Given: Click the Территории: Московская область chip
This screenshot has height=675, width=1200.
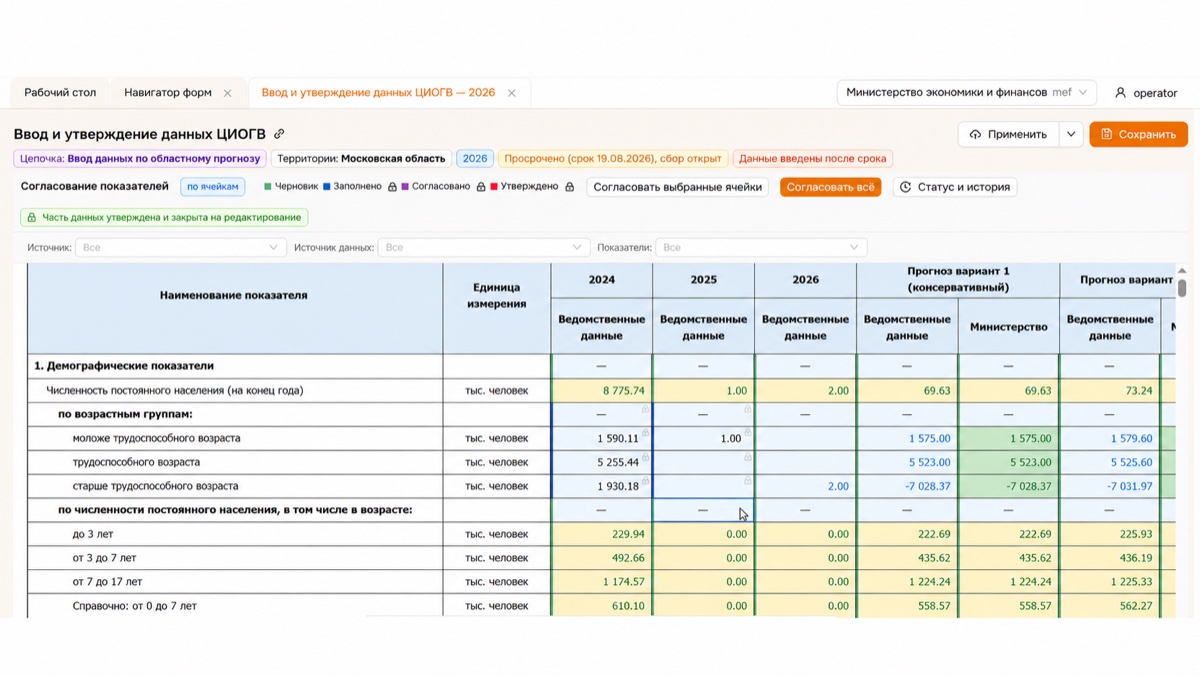Looking at the screenshot, I should (361, 158).
